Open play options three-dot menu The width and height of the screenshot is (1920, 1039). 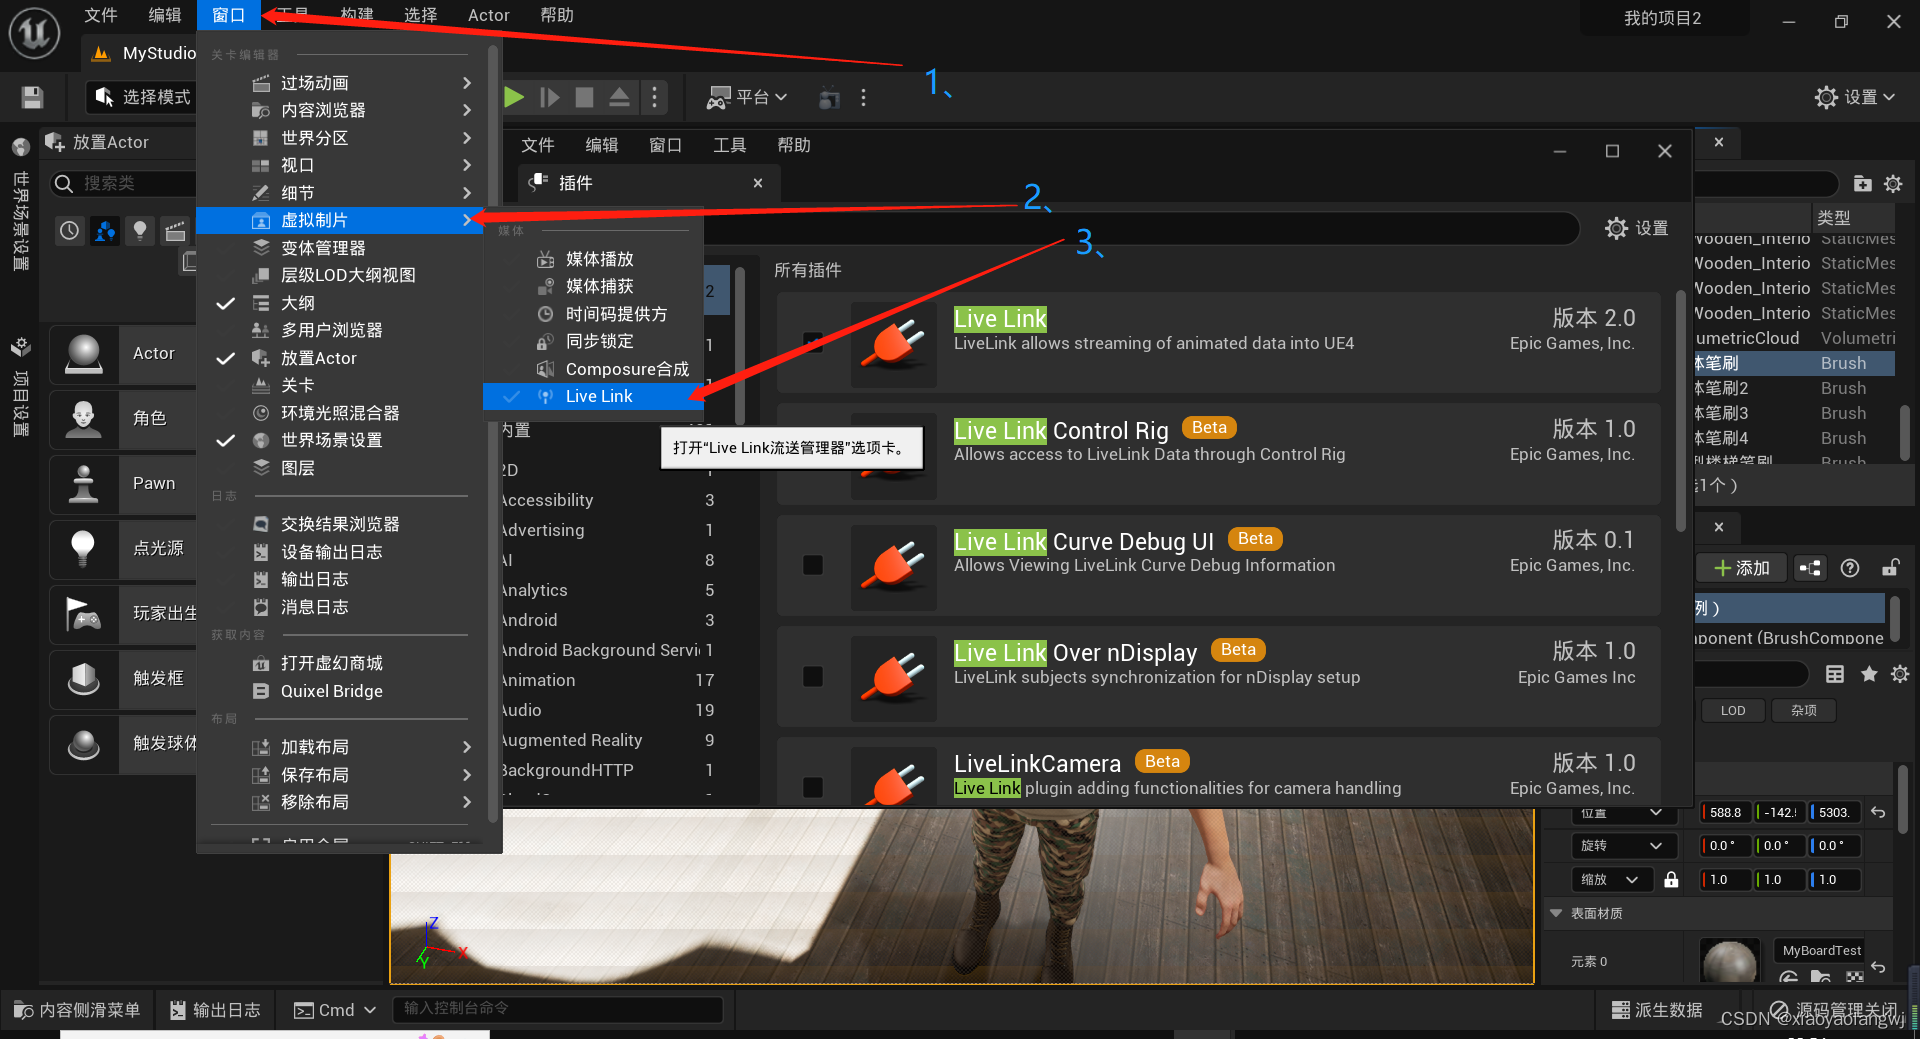pos(655,97)
